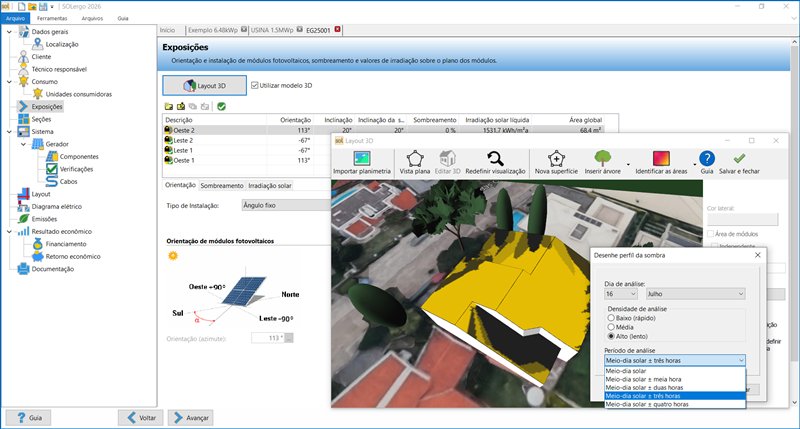
Task: Click the Importar planimetria icon
Action: pyautogui.click(x=364, y=158)
